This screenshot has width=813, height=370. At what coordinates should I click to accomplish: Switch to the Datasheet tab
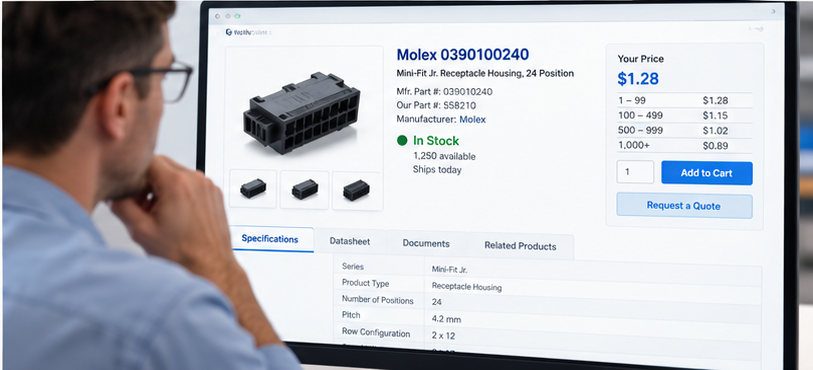tap(350, 241)
